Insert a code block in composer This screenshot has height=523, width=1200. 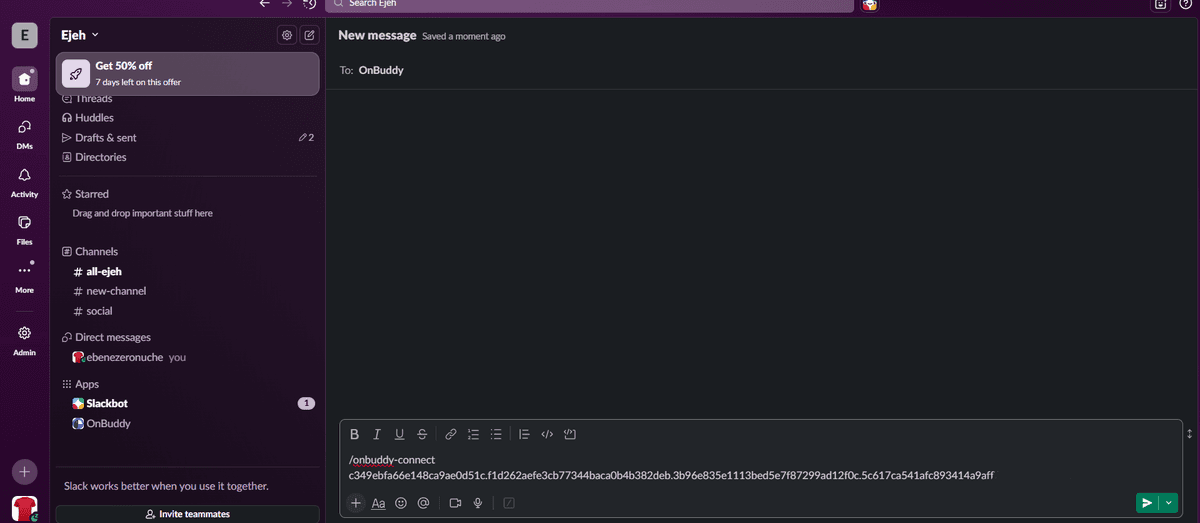pos(570,434)
